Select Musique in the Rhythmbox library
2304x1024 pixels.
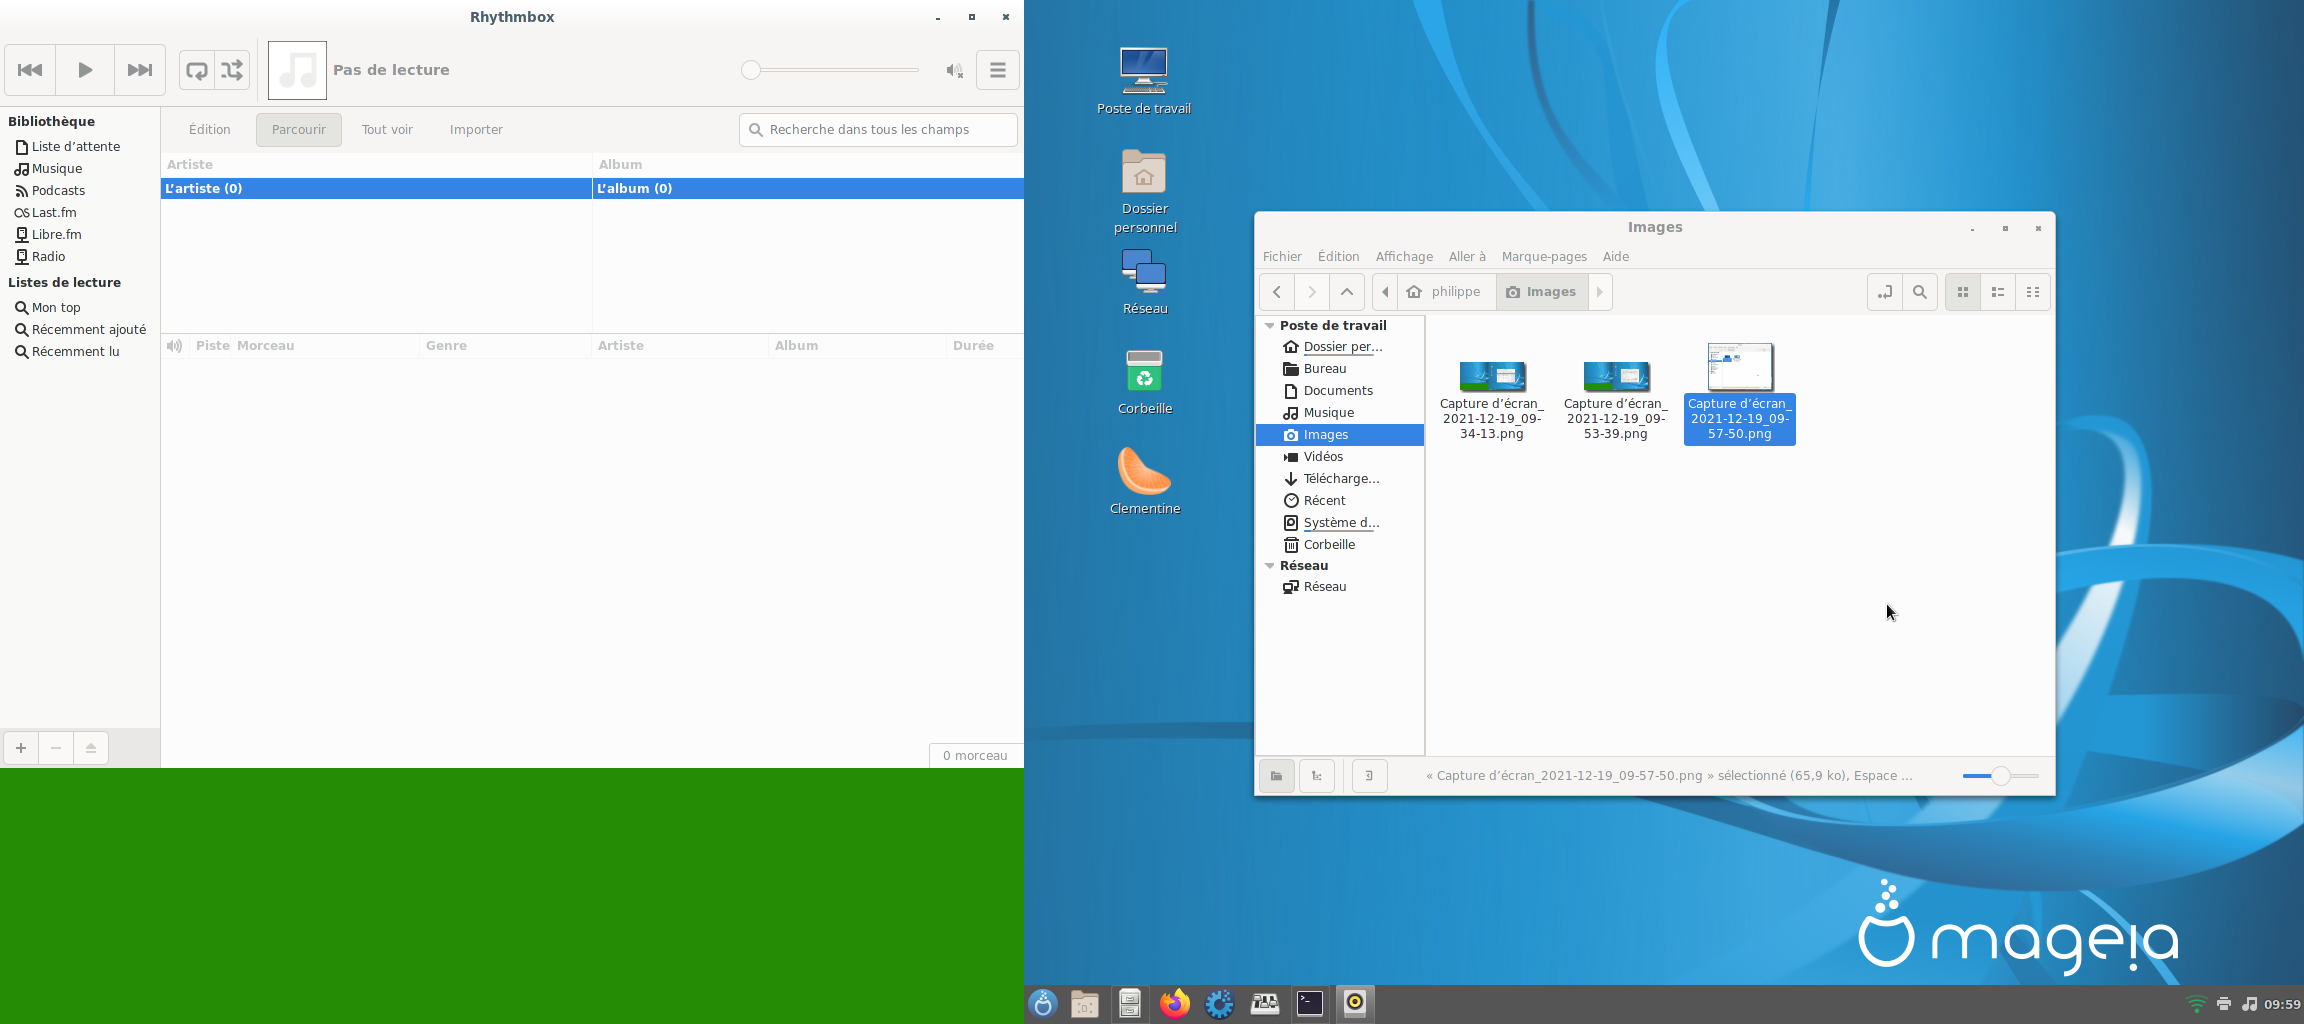coord(57,169)
